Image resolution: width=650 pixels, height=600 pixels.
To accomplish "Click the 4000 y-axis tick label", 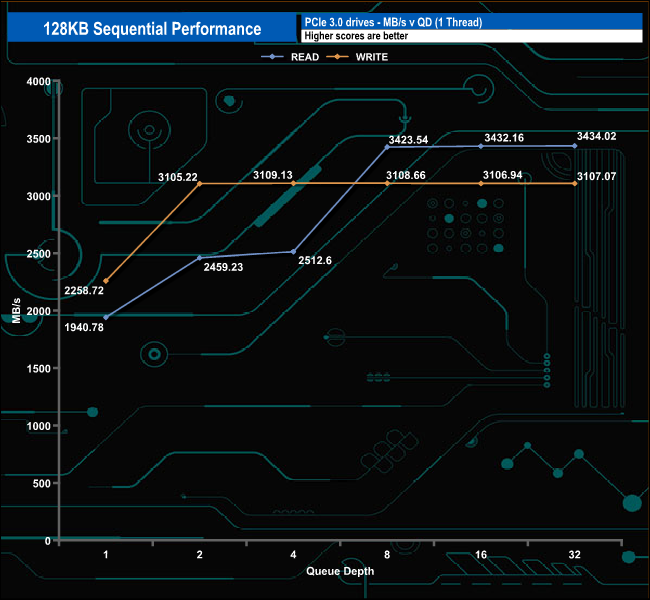I will tap(39, 82).
